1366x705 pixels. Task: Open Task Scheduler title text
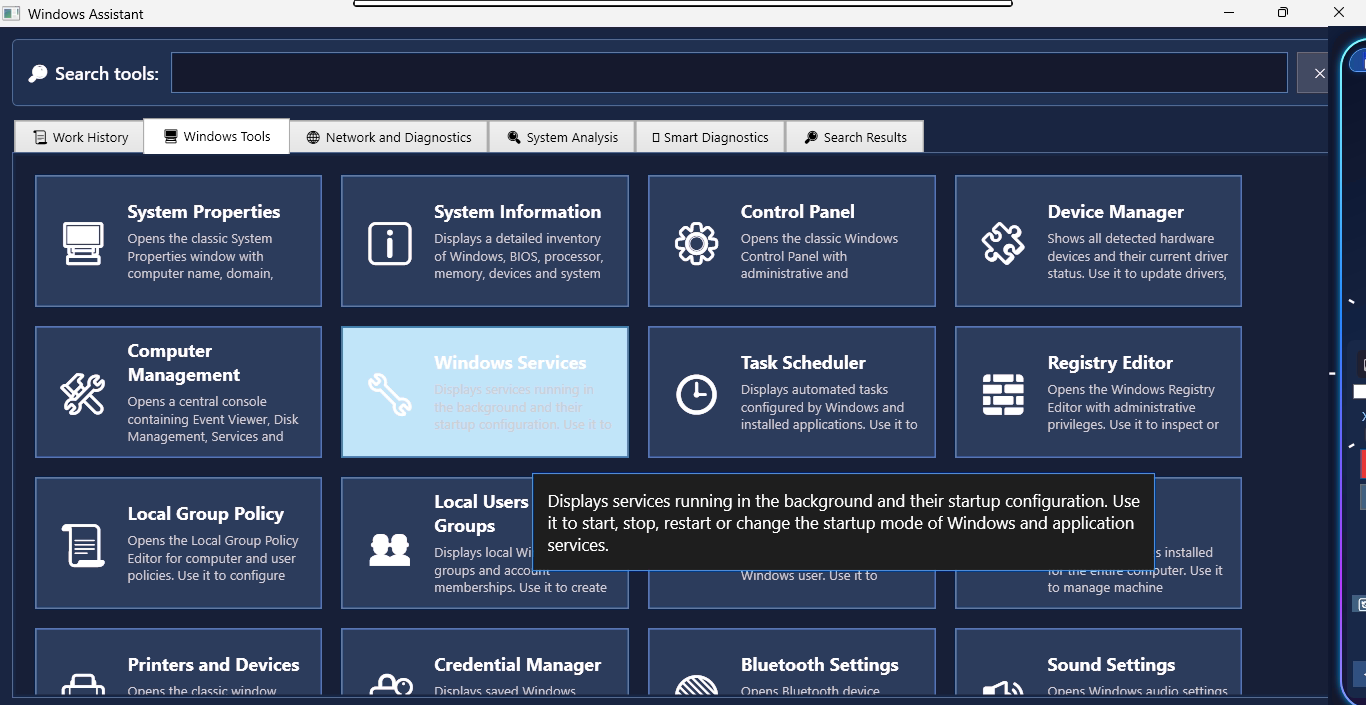(x=803, y=363)
